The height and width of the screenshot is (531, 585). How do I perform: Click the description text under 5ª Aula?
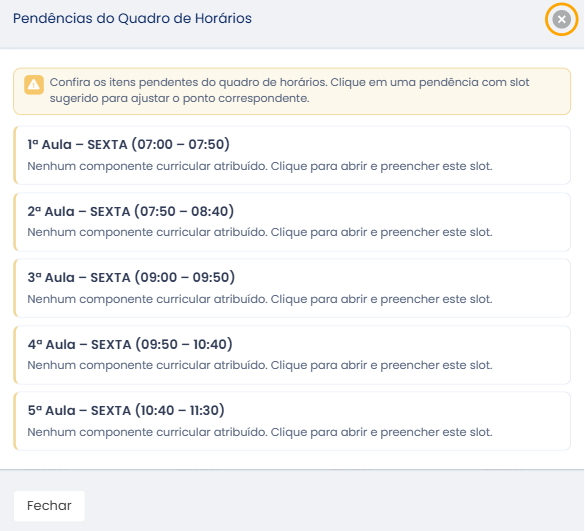260,432
